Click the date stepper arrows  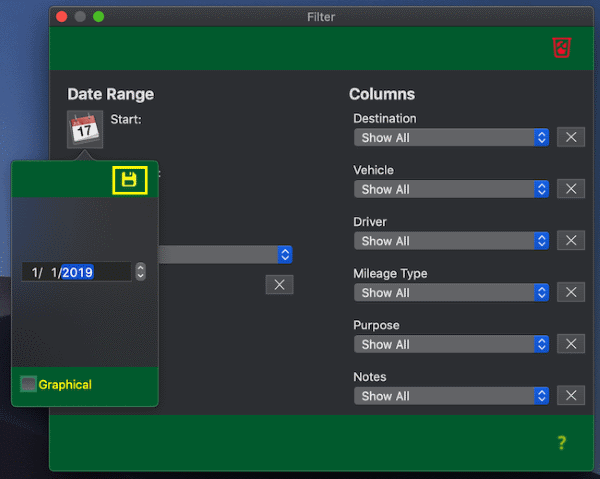point(140,272)
